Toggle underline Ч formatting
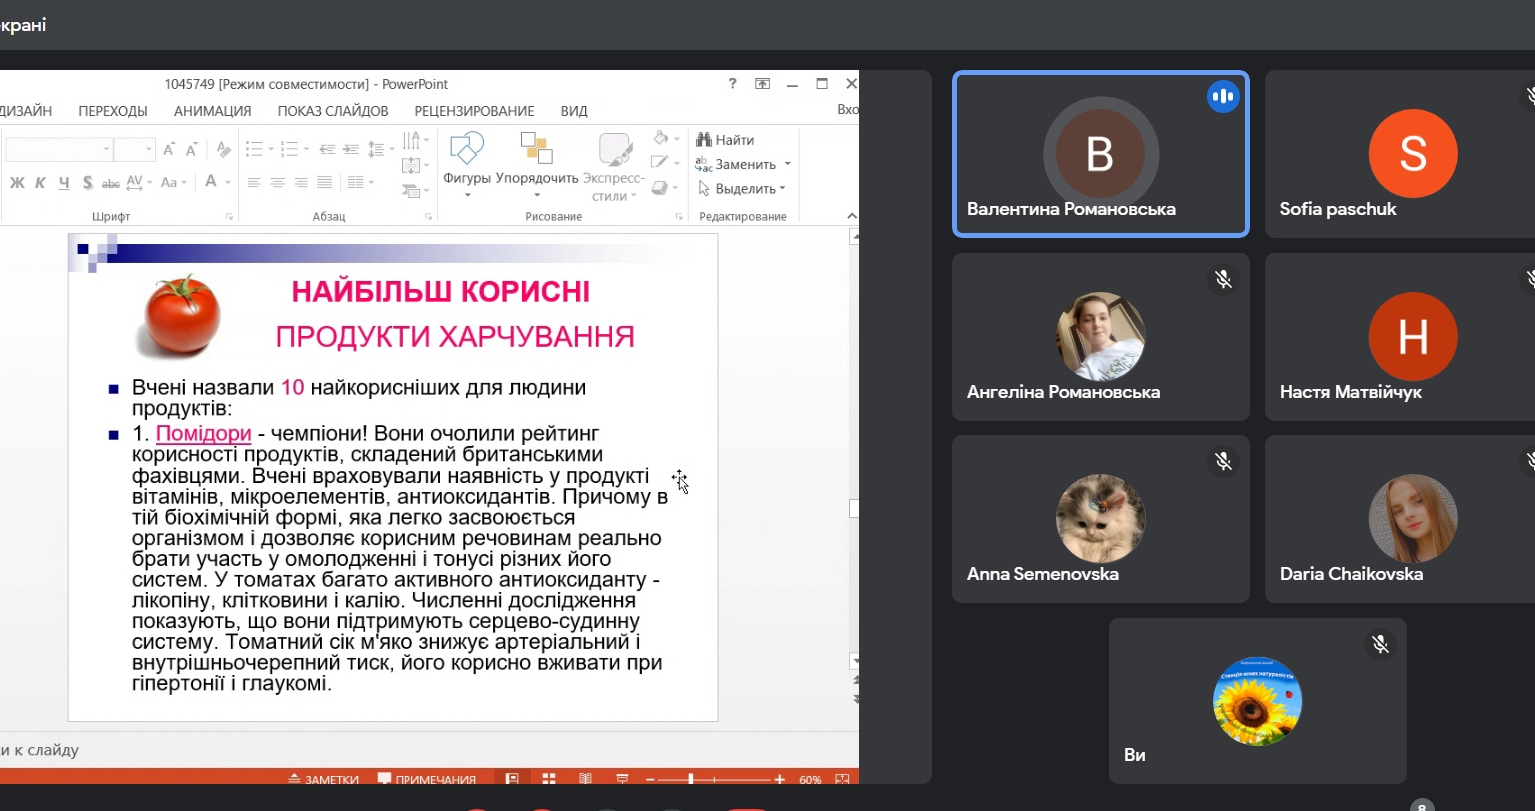 64,182
